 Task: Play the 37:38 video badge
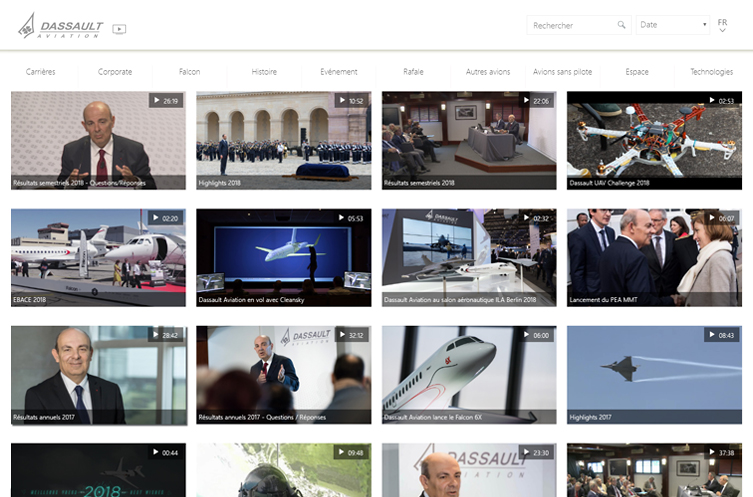722,452
